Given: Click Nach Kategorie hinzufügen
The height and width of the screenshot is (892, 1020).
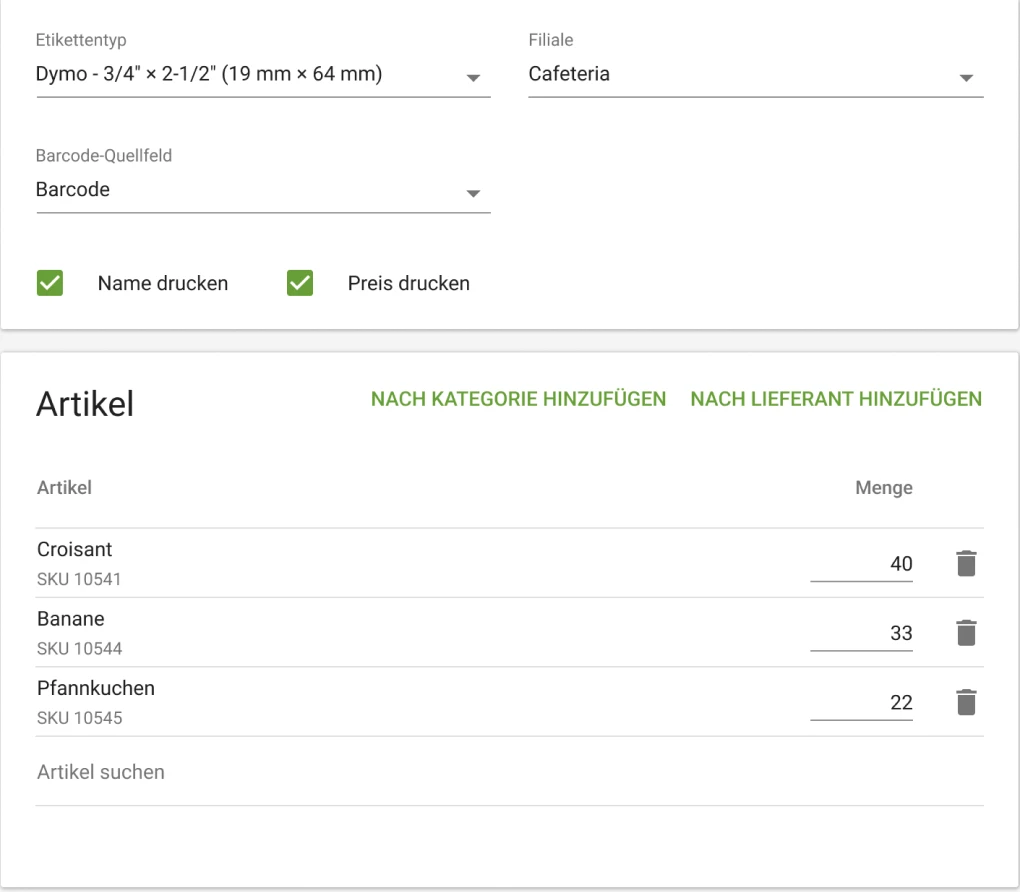Looking at the screenshot, I should [518, 399].
